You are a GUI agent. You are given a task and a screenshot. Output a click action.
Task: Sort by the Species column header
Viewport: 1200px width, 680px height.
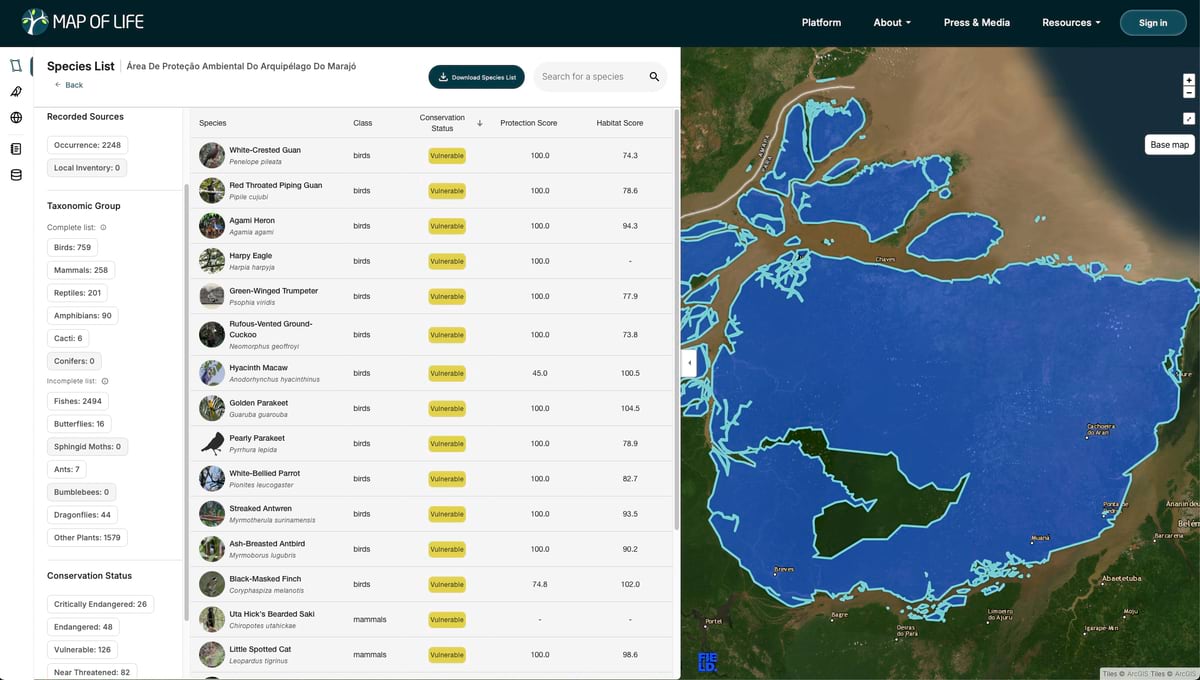tap(213, 123)
